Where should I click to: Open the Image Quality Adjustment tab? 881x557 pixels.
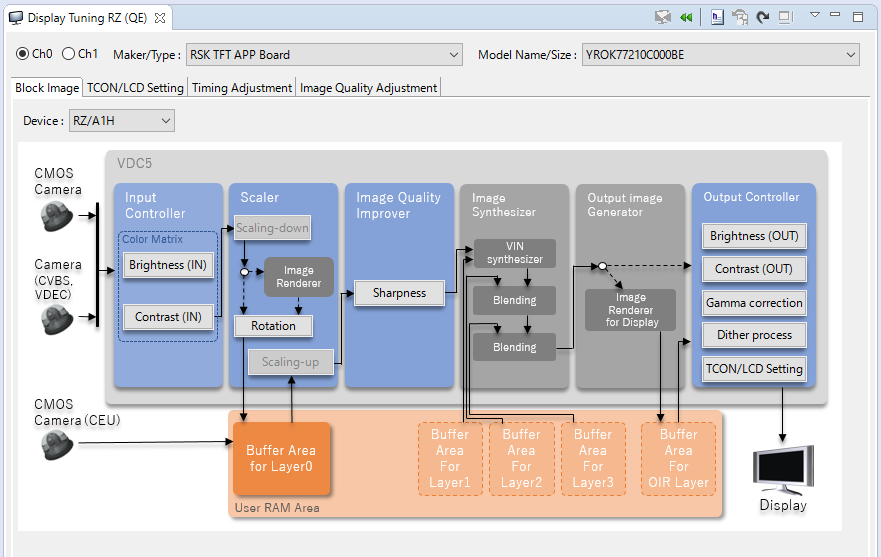tap(369, 88)
